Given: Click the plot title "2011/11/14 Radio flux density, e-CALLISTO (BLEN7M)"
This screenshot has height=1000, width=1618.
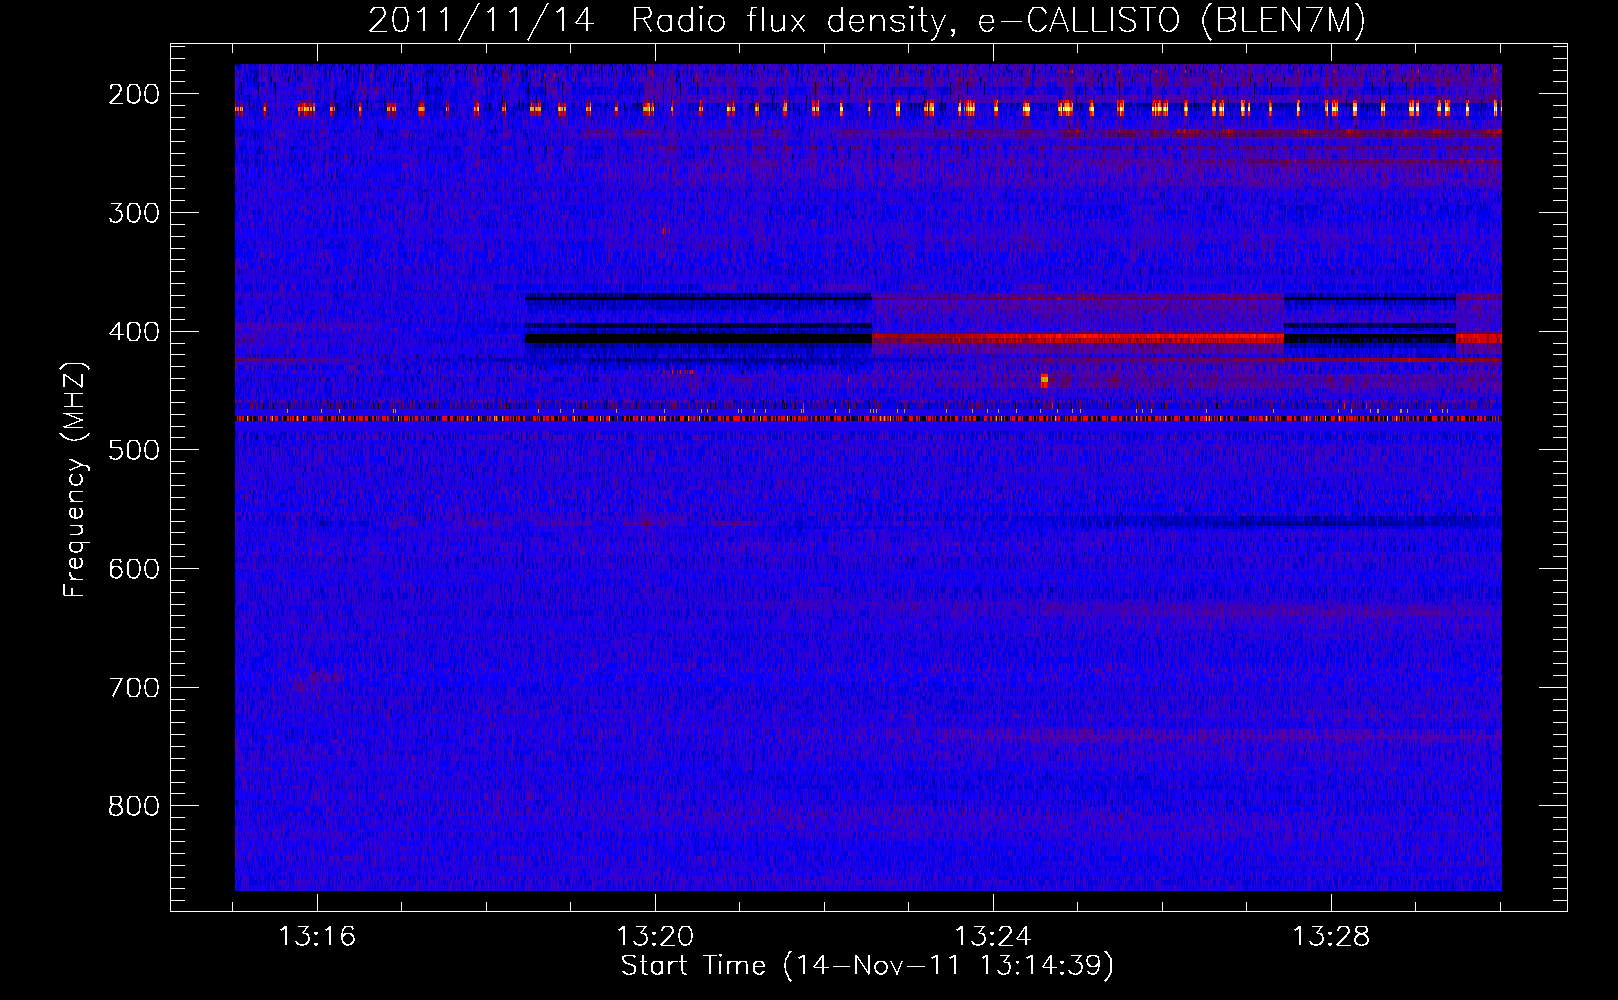Looking at the screenshot, I should [x=867, y=21].
